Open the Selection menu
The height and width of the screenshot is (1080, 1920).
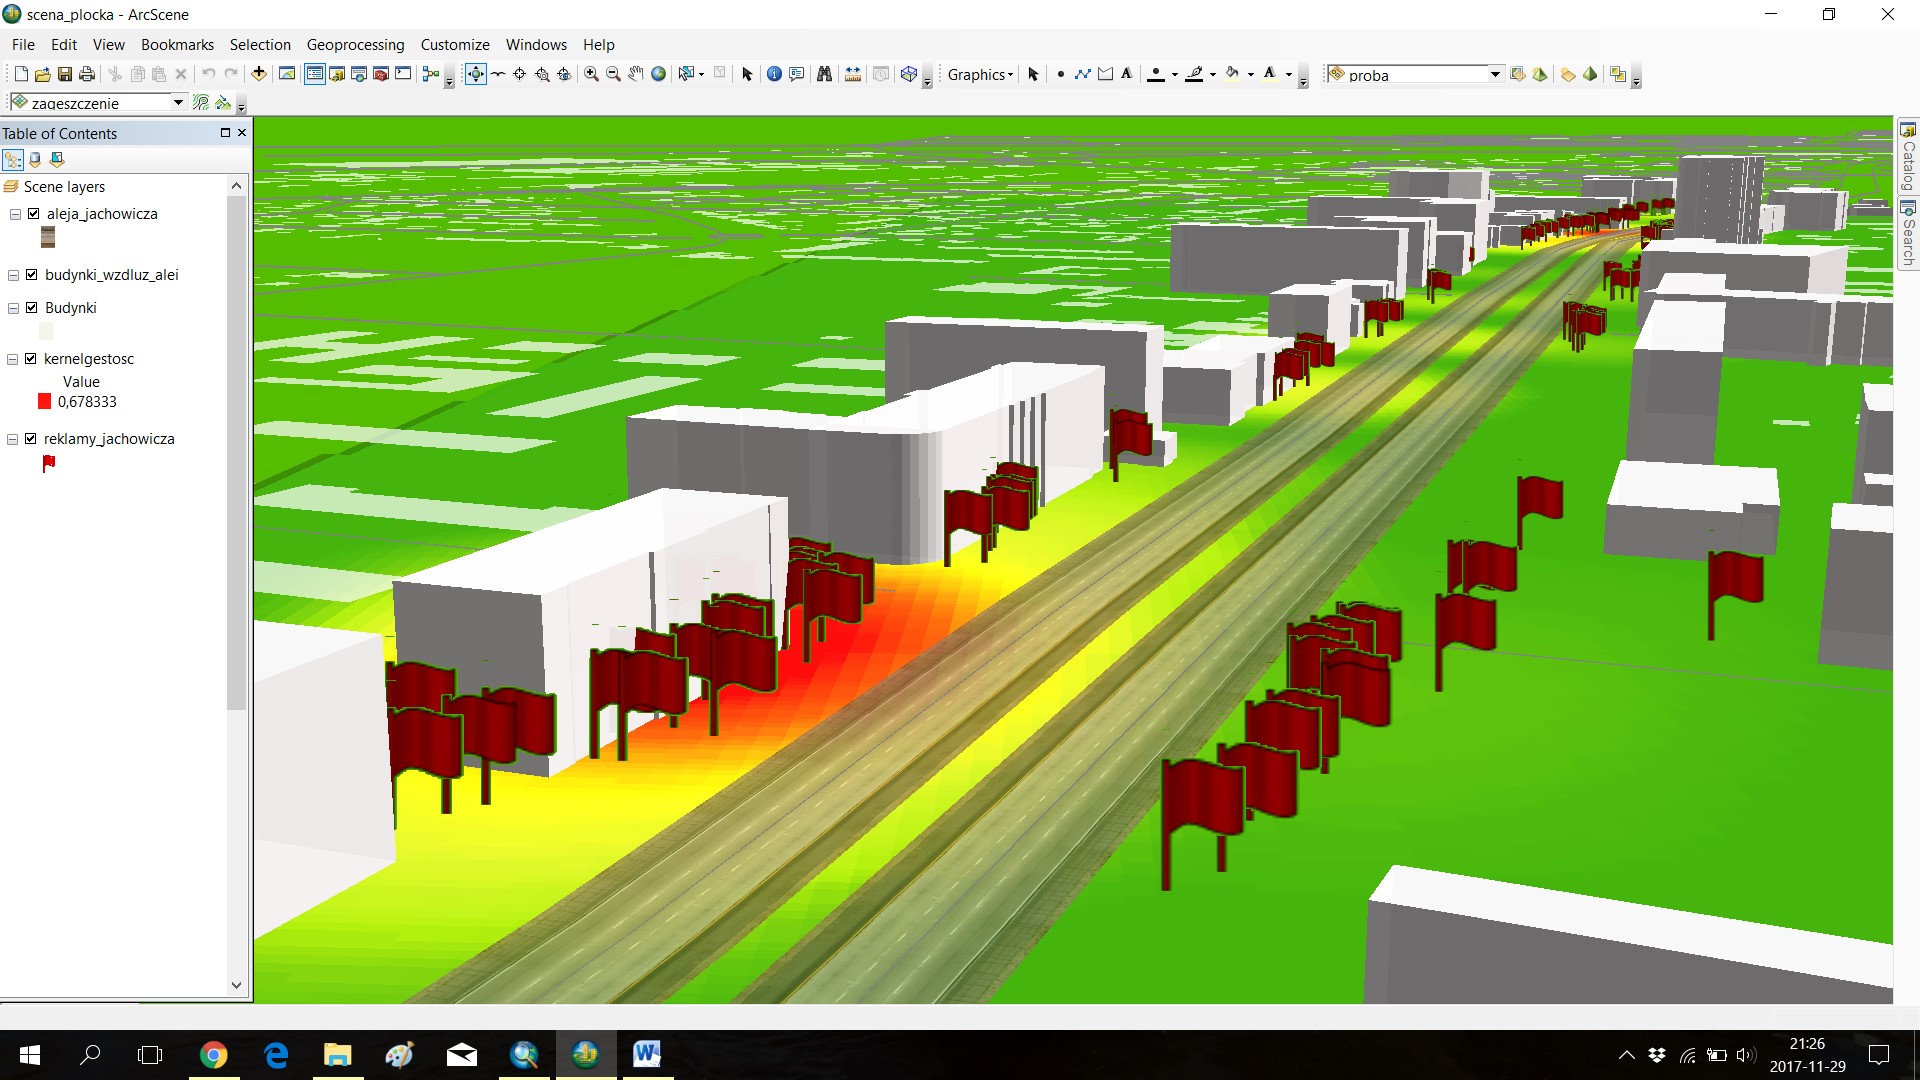point(260,45)
